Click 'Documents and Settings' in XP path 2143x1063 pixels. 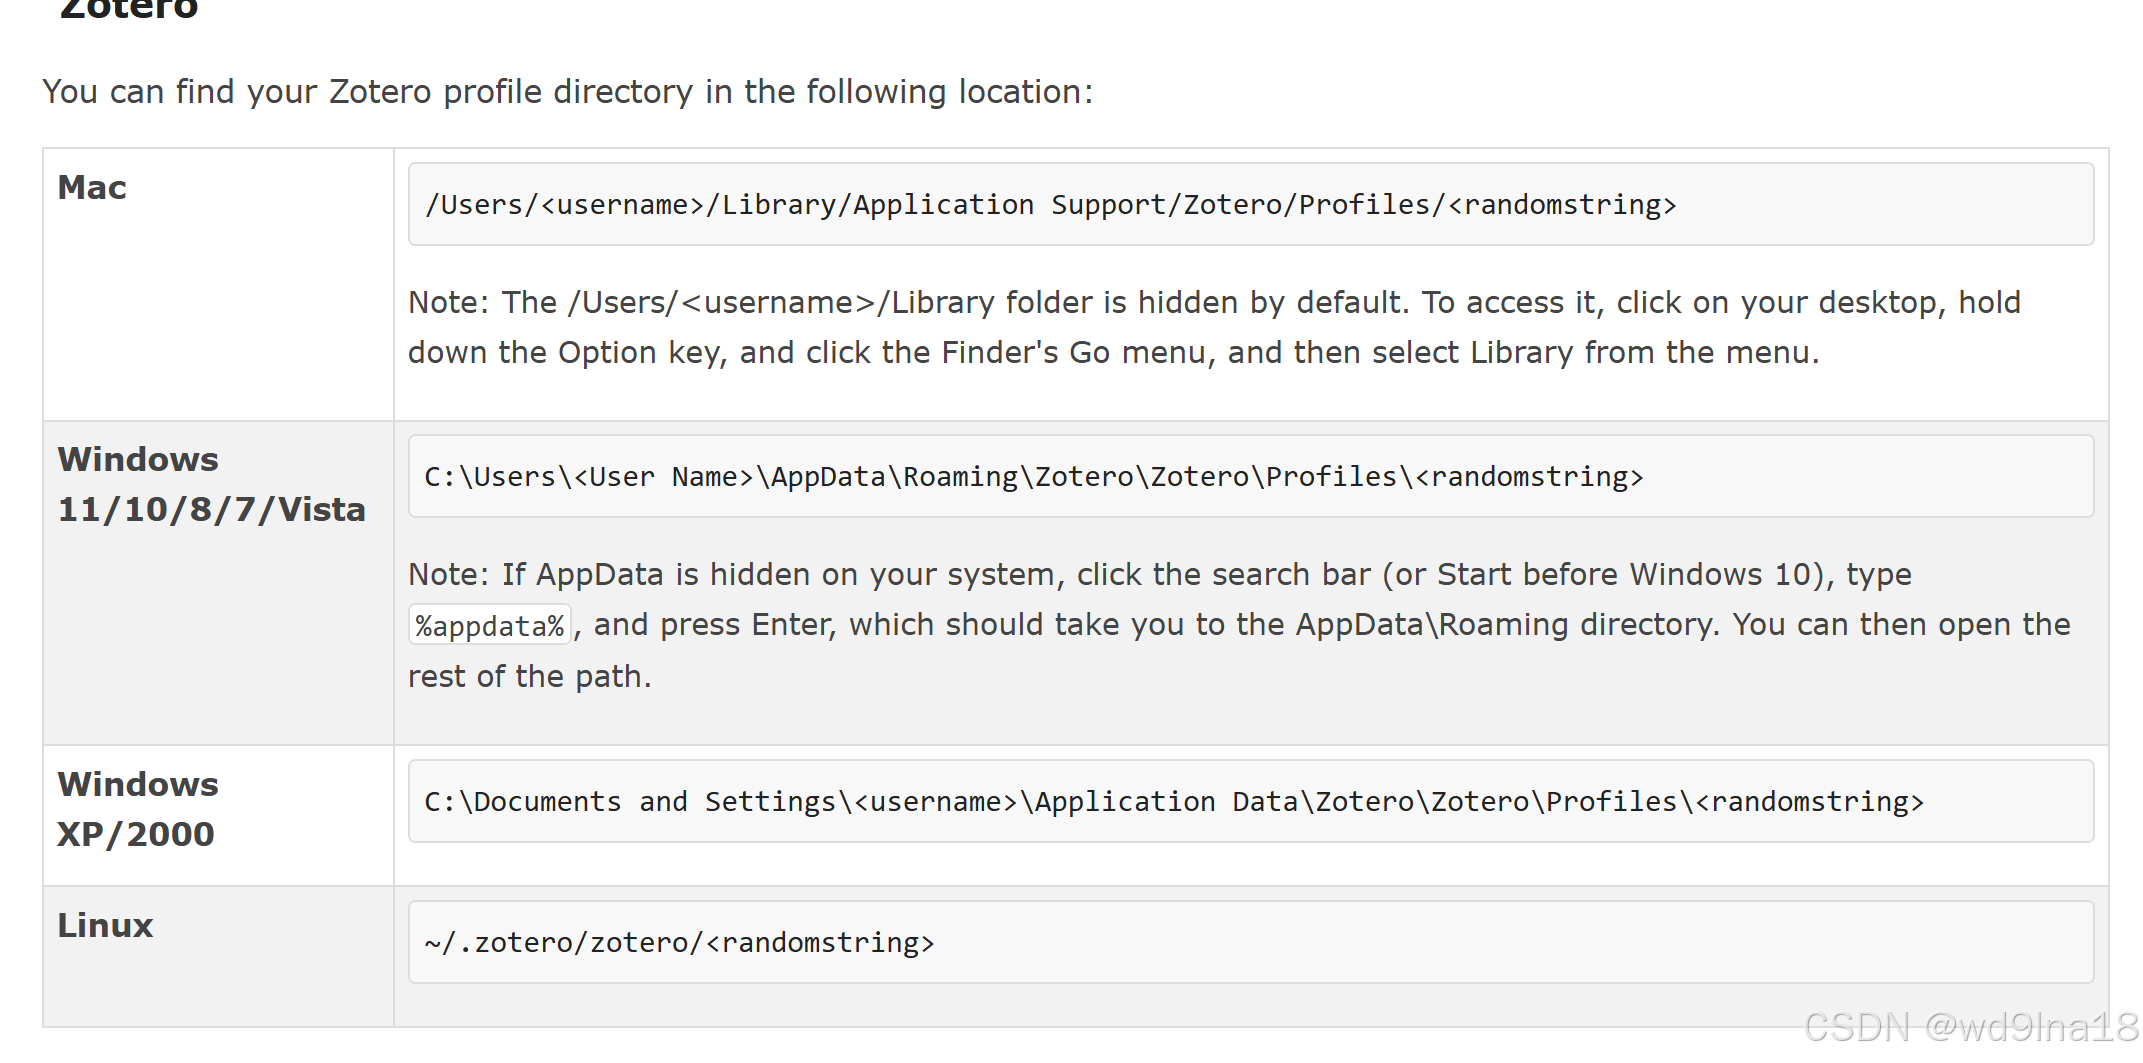point(654,802)
